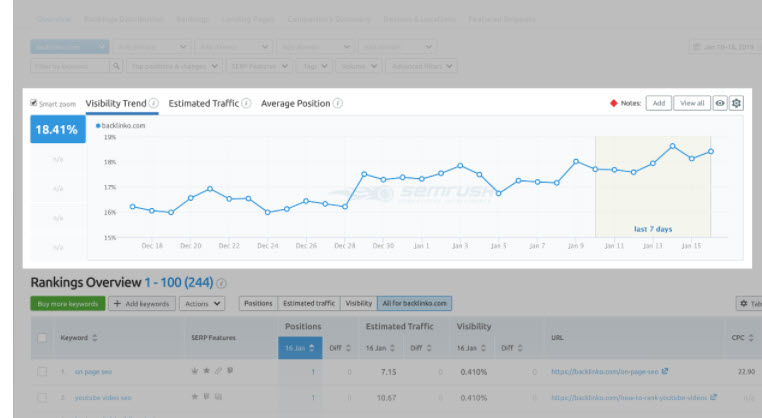Sort table by Keyword column arrows

(95, 337)
